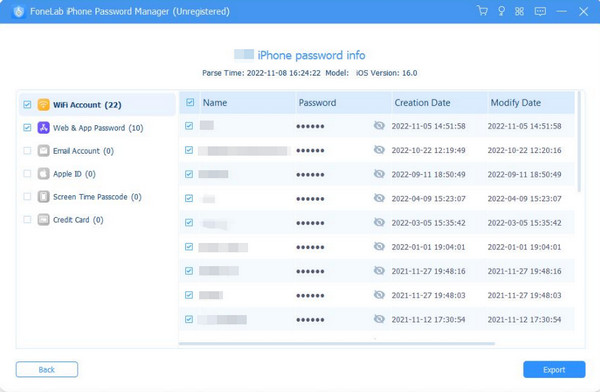Uncheck the row created 2022-10-22 12:19:49

click(189, 150)
